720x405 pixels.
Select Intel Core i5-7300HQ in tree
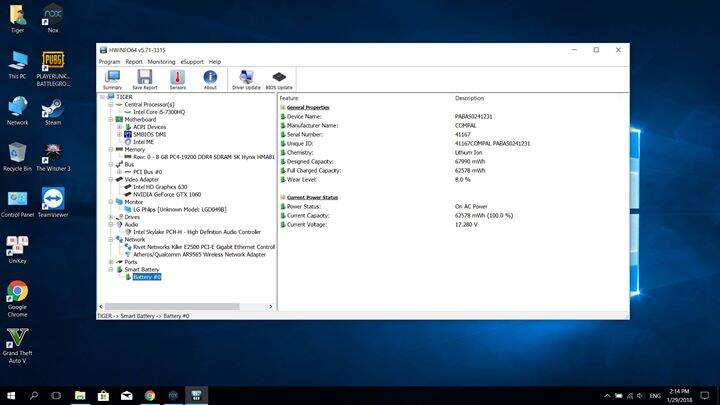pos(160,111)
